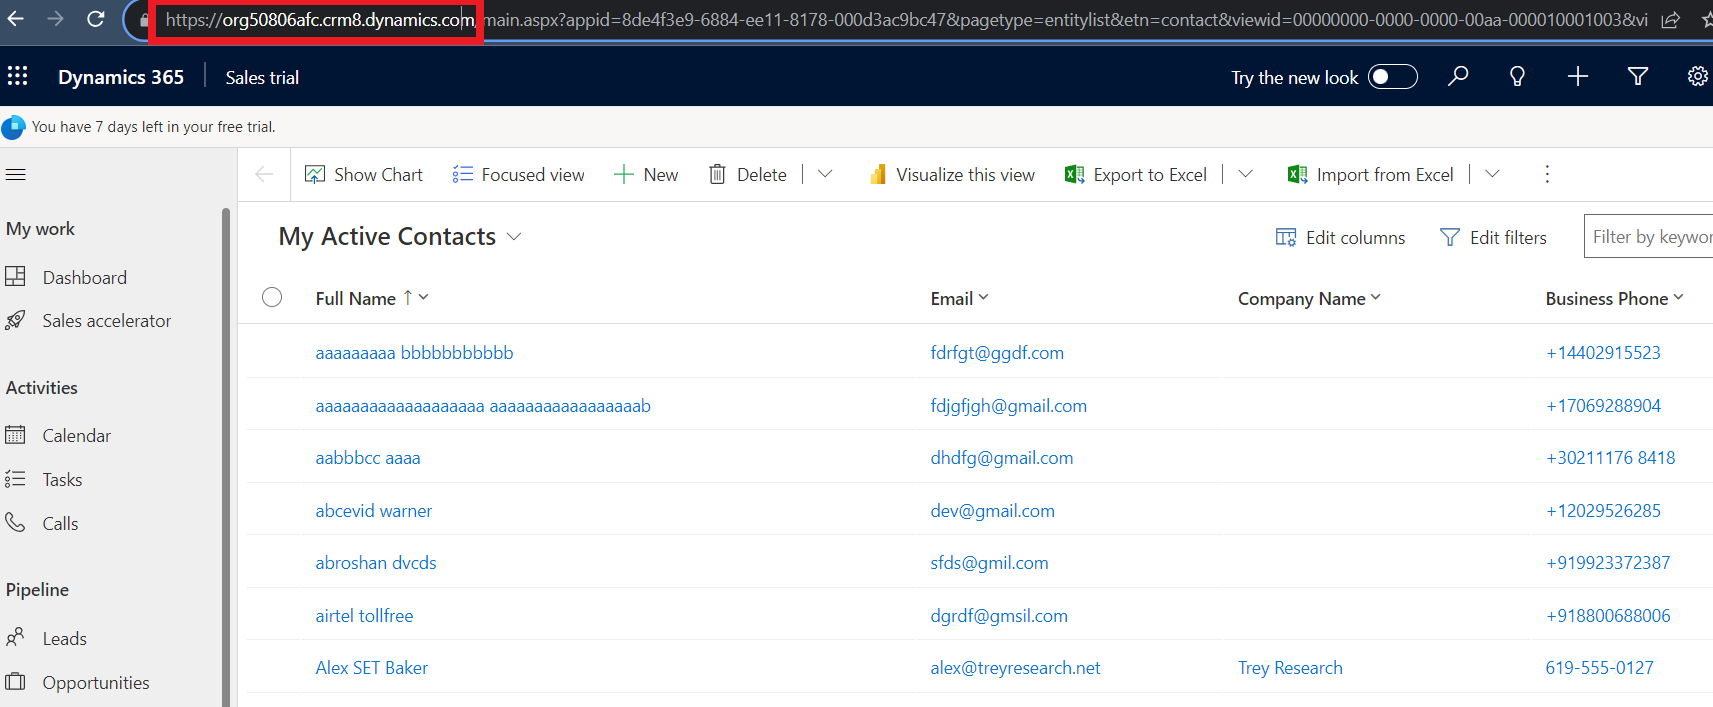Collapse the site map hamburger menu
This screenshot has width=1713, height=707.
[16, 175]
